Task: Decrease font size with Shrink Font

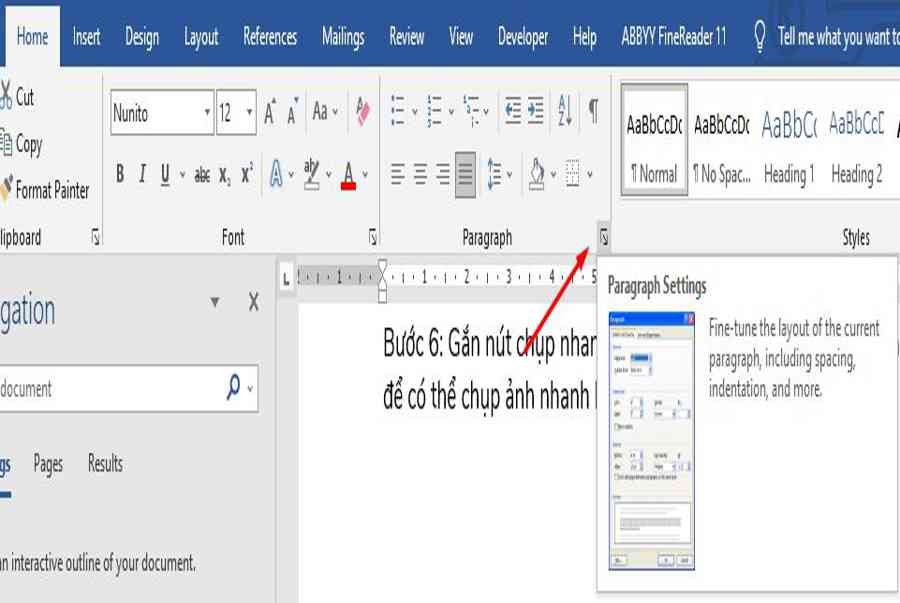Action: (x=293, y=111)
